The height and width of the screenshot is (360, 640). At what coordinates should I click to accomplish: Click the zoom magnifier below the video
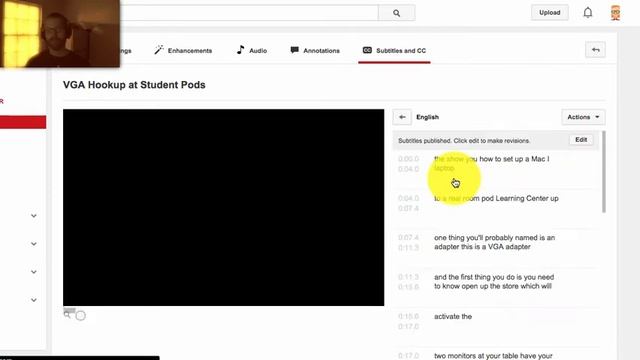(68, 314)
